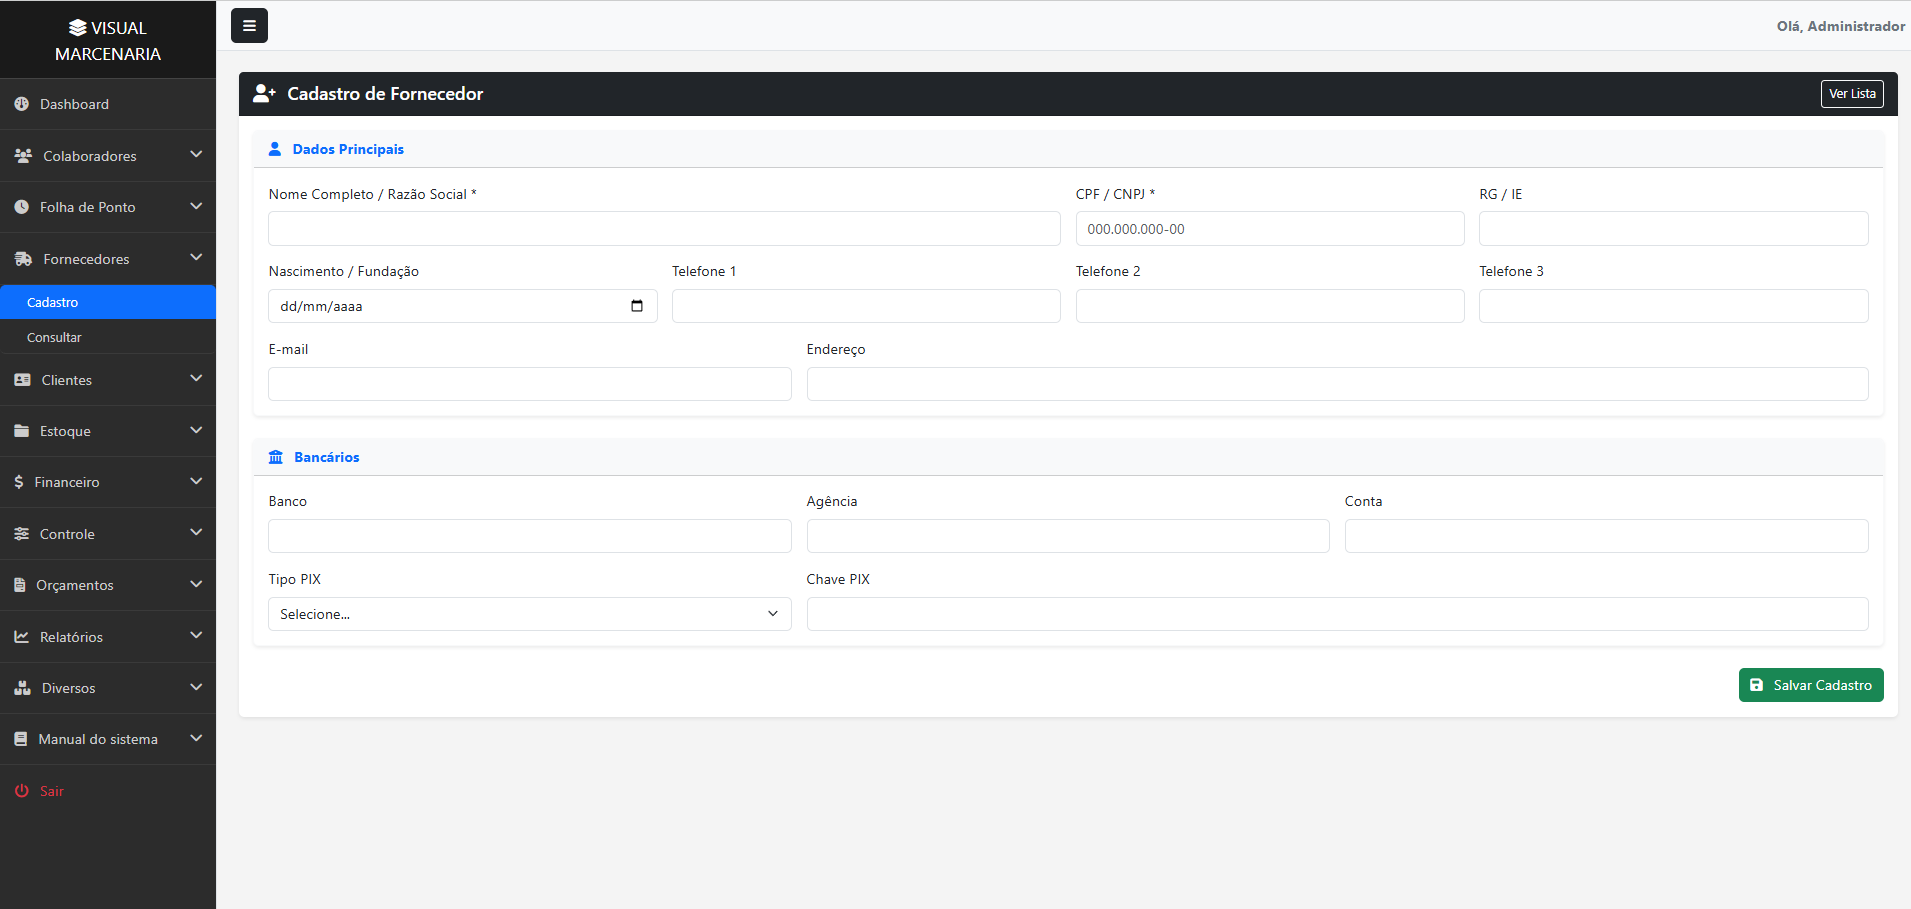The image size is (1911, 909).
Task: Expand the Manual do sistema chevron
Action: click(x=196, y=738)
